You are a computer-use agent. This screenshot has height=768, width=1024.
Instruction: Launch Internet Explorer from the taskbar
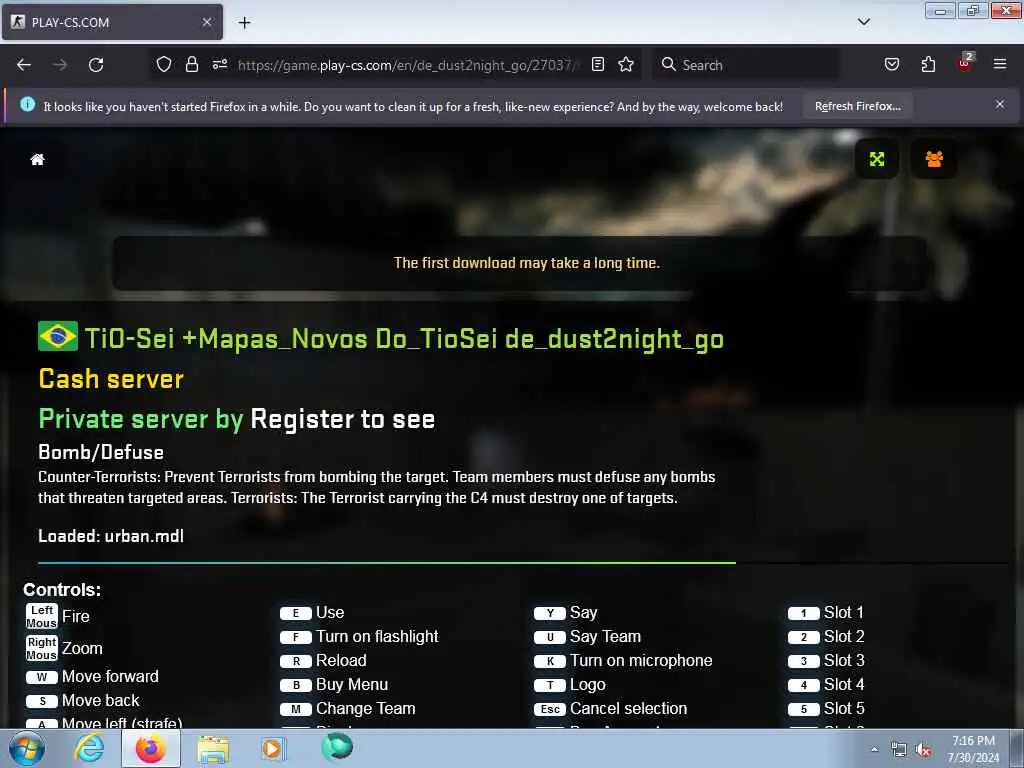pyautogui.click(x=89, y=748)
